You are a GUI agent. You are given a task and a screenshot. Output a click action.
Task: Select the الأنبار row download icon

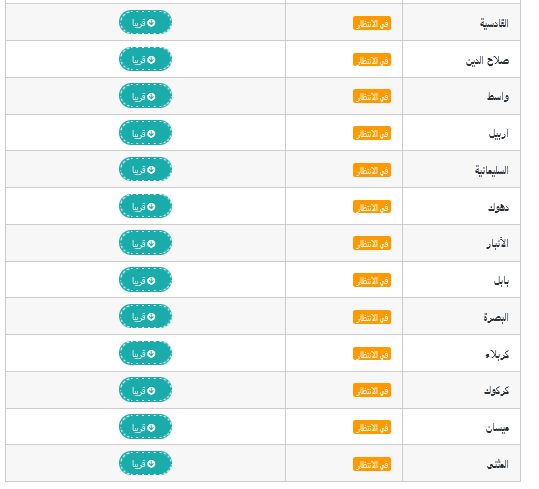coord(151,243)
